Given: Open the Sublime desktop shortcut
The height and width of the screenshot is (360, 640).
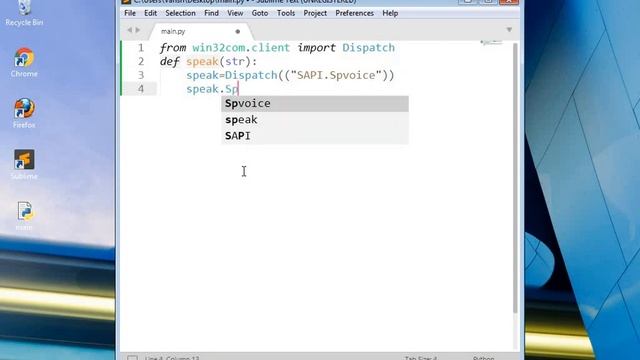Looking at the screenshot, I should (x=24, y=164).
